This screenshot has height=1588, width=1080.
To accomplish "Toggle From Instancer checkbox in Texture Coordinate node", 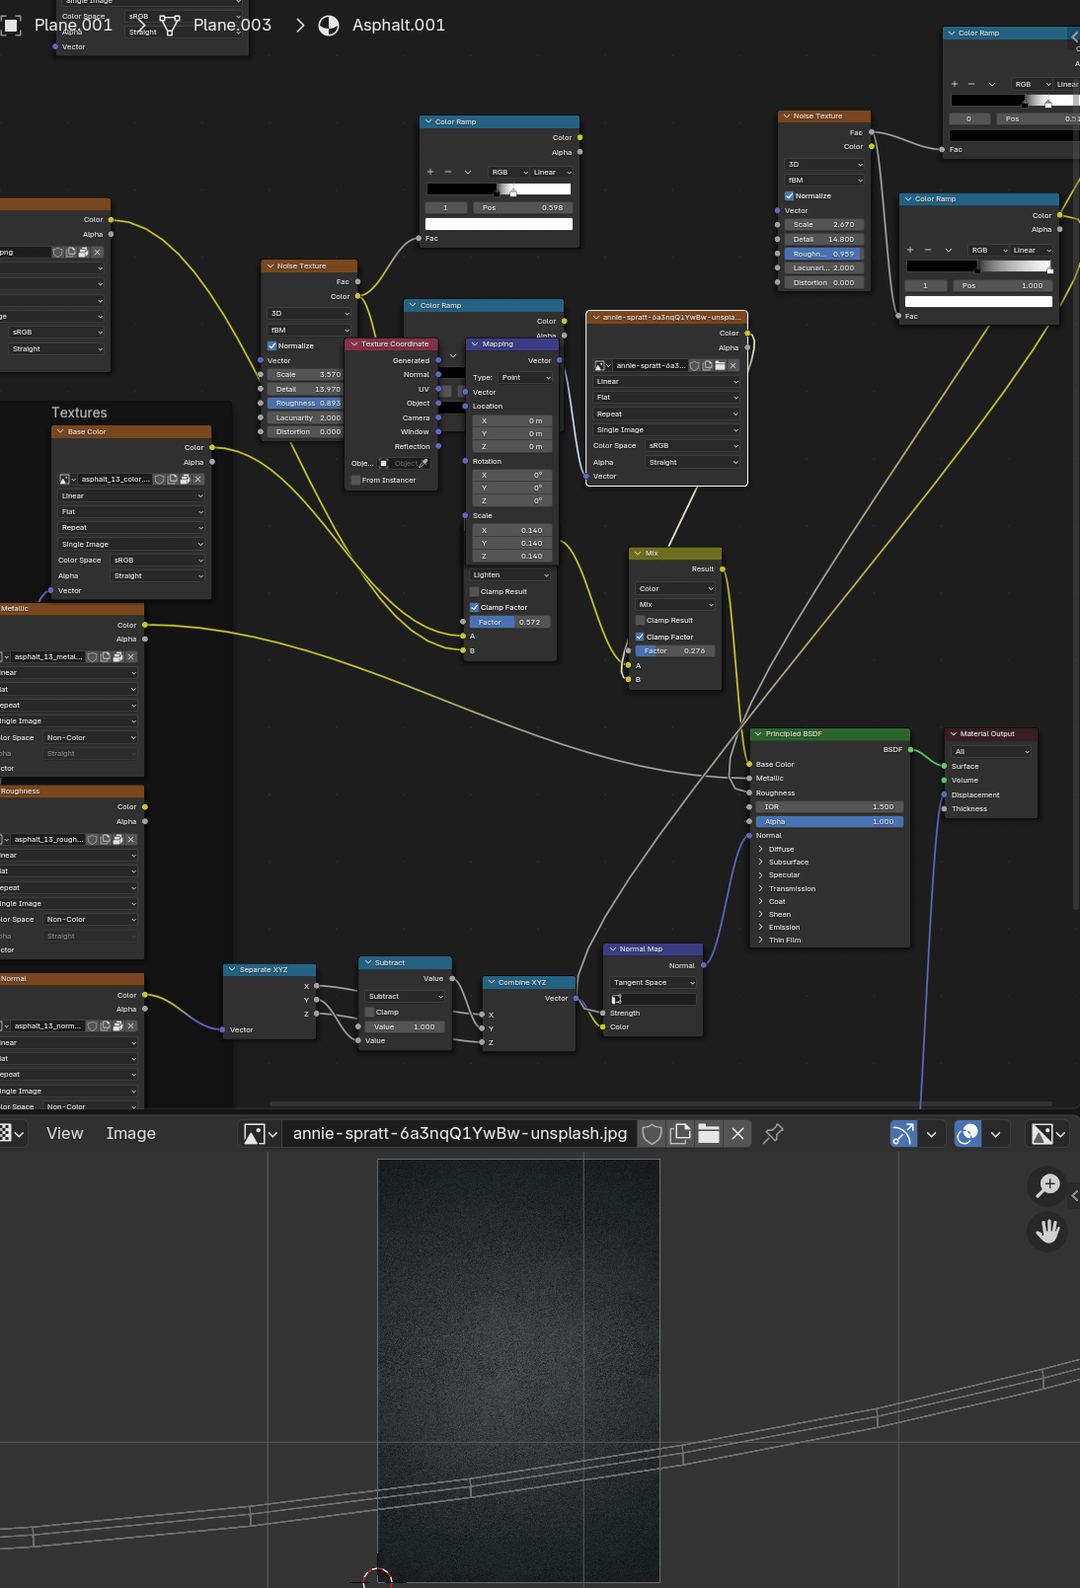I will point(356,480).
